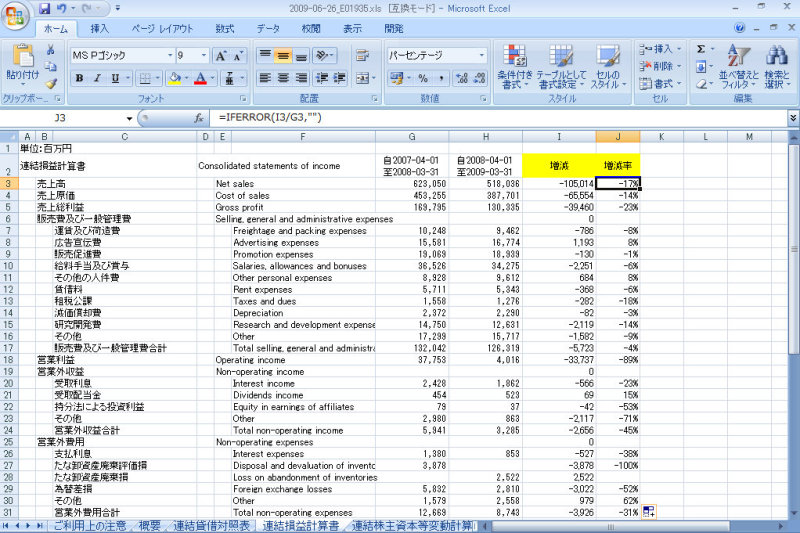Click the delete cells button

pyautogui.click(x=660, y=66)
